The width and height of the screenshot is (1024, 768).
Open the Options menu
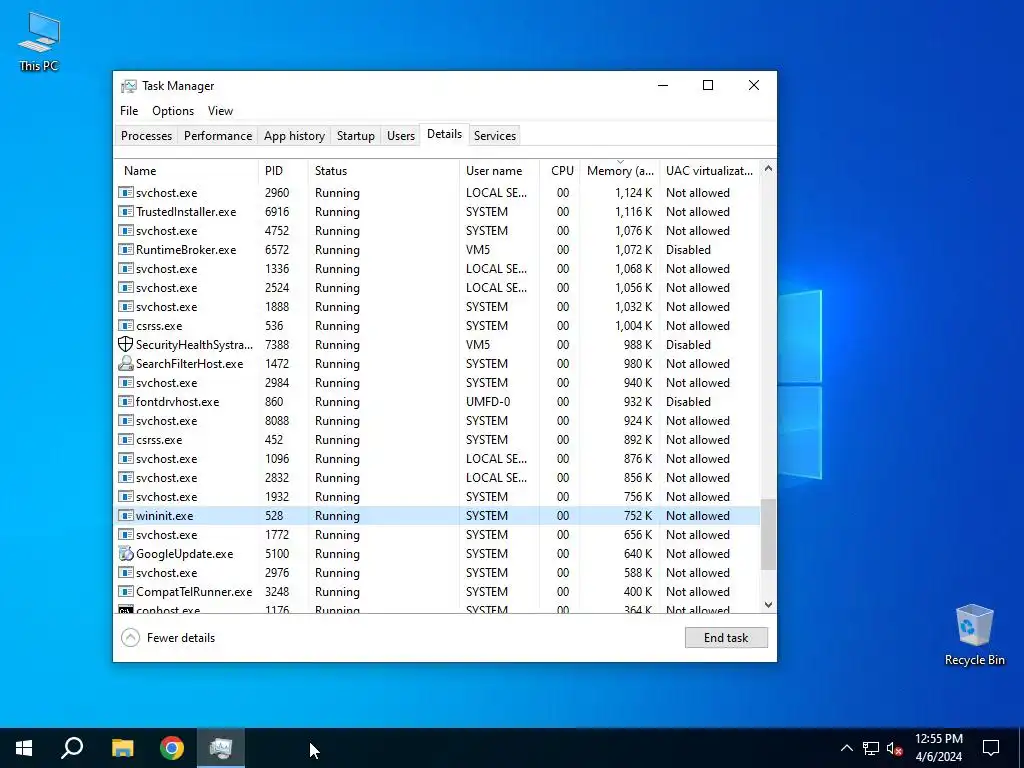point(173,111)
